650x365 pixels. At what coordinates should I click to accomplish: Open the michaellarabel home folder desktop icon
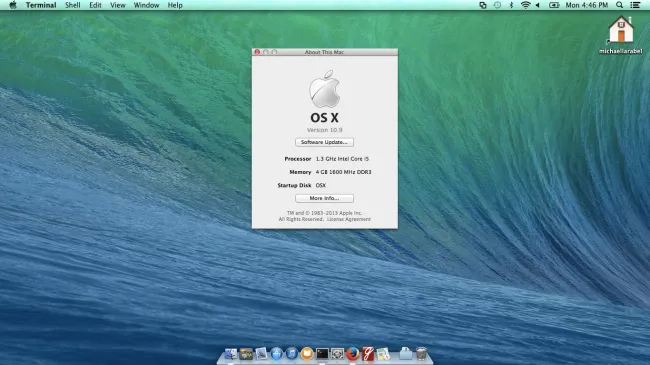[x=621, y=35]
